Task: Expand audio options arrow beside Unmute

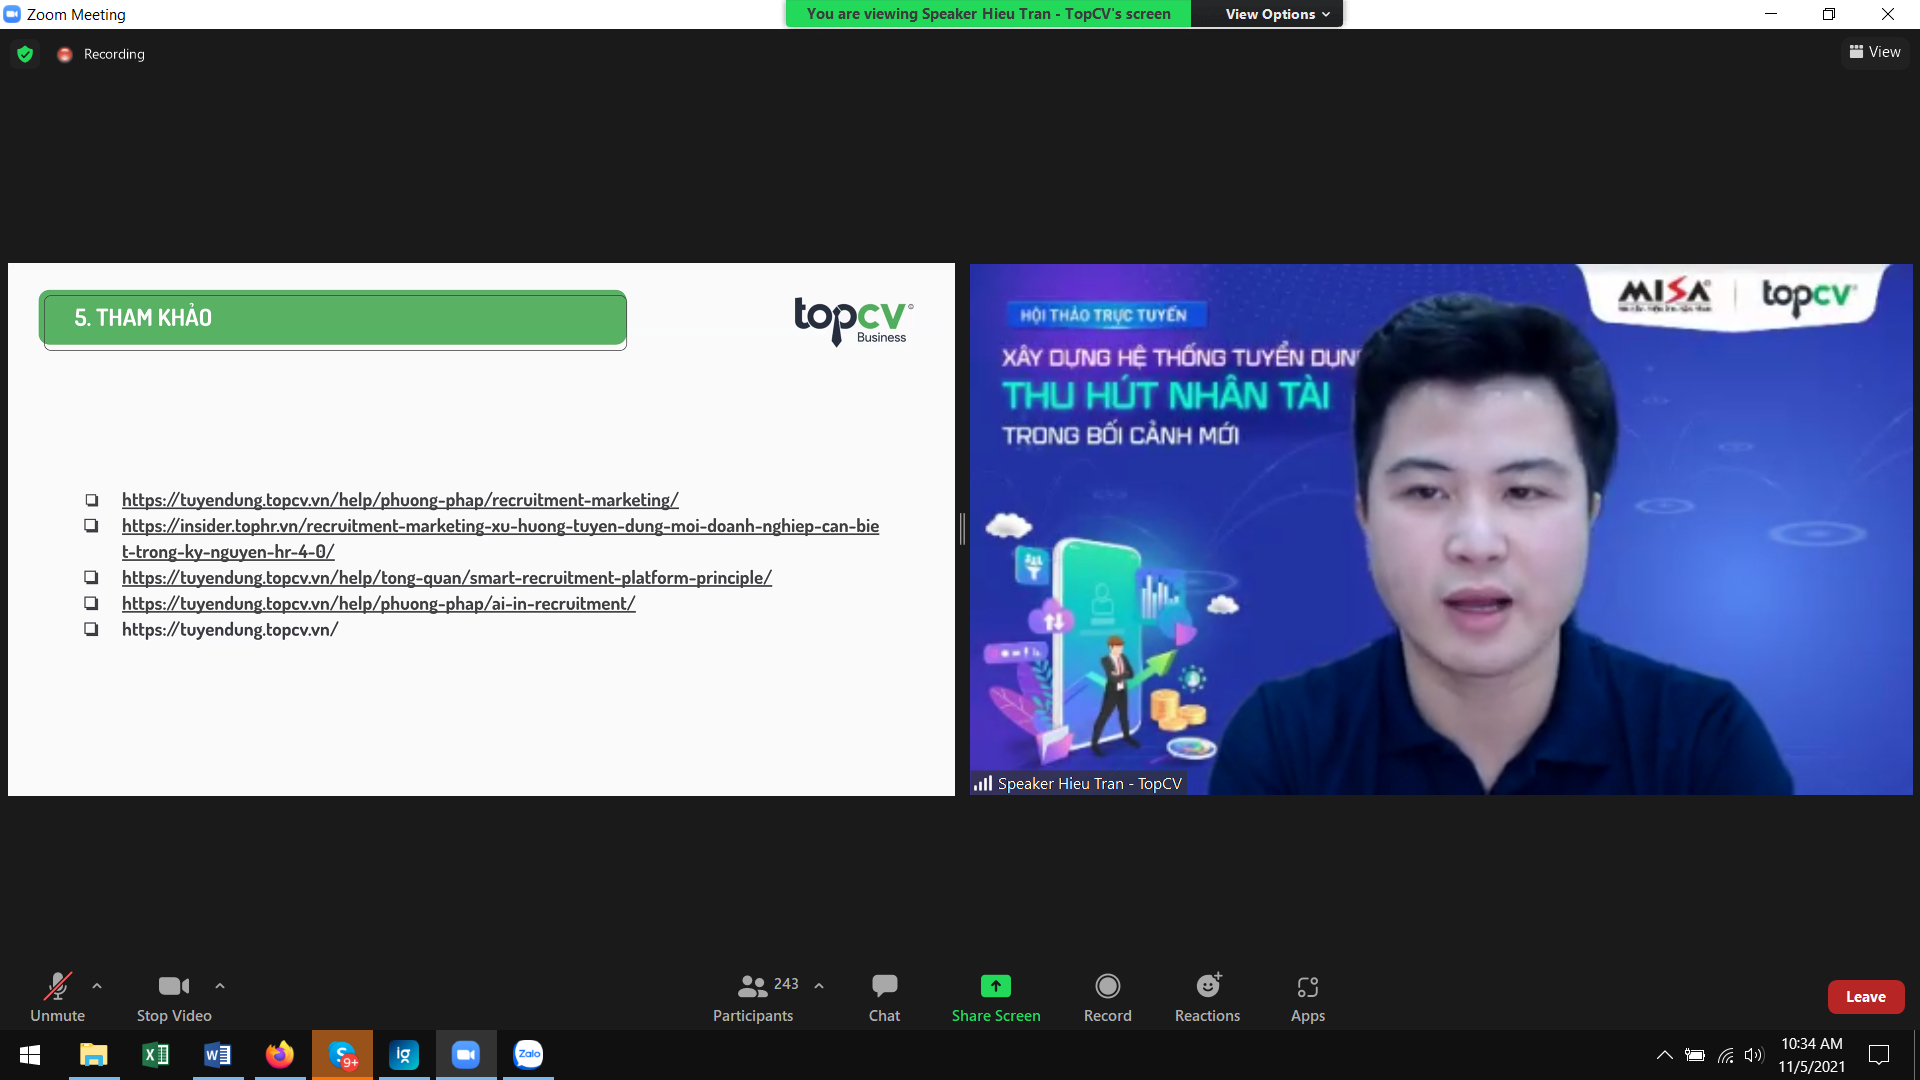Action: [97, 986]
